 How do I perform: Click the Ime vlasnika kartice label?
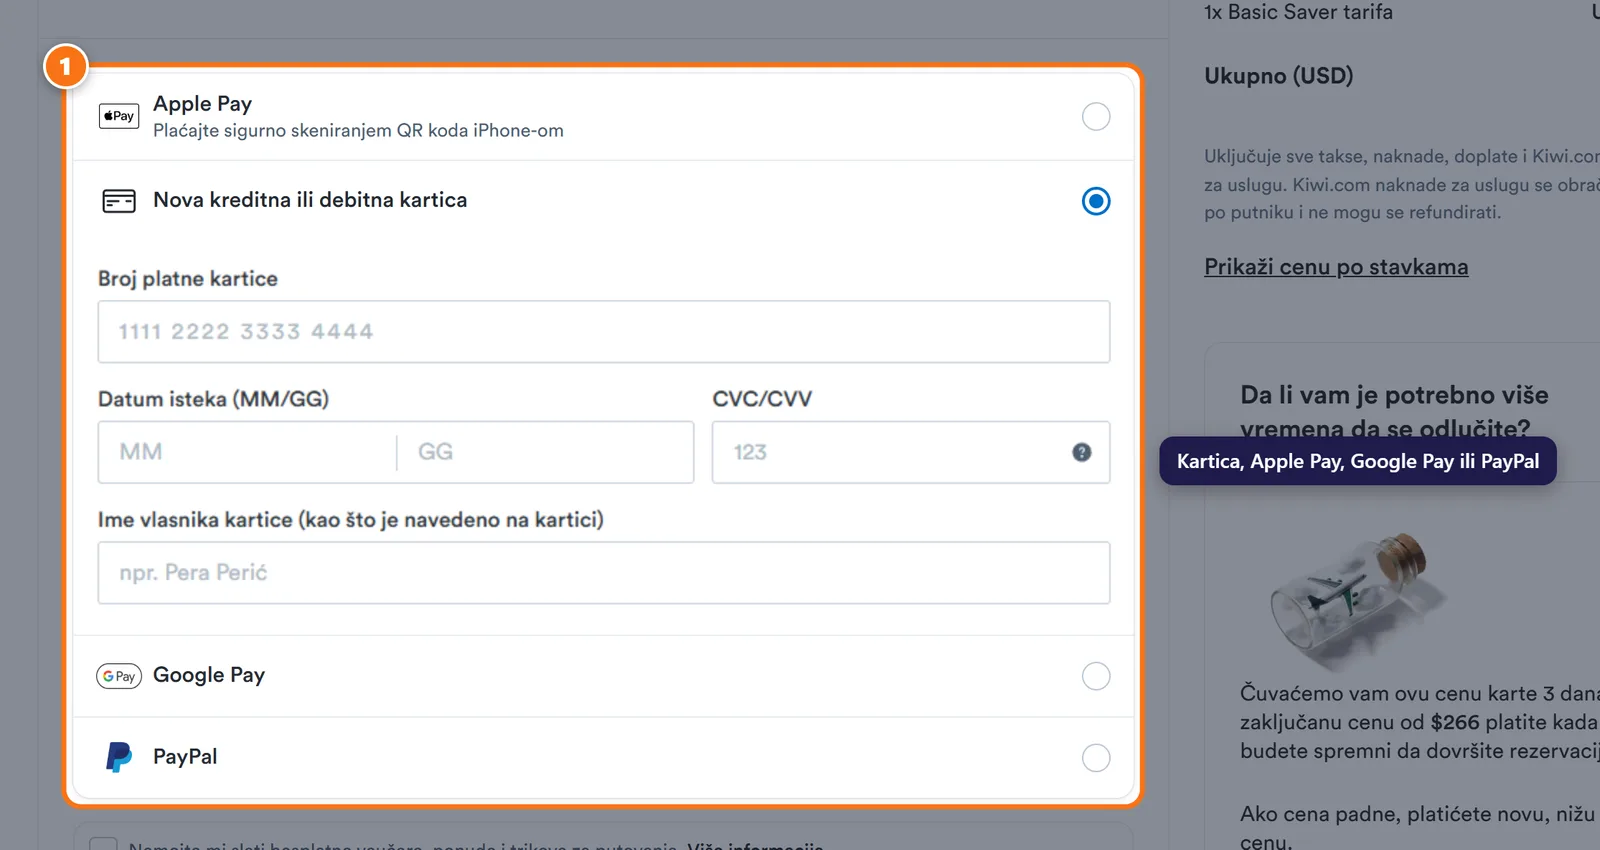pyautogui.click(x=351, y=520)
